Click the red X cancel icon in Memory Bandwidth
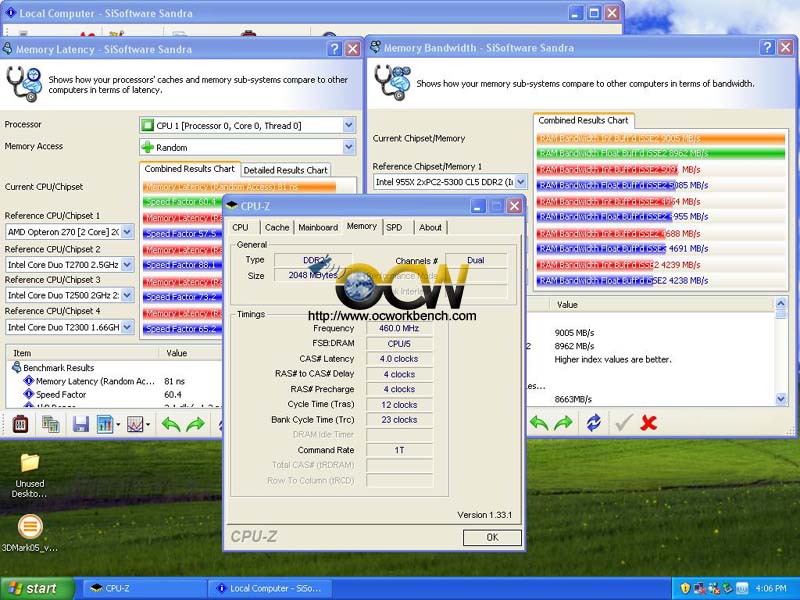The image size is (800, 600). [648, 422]
